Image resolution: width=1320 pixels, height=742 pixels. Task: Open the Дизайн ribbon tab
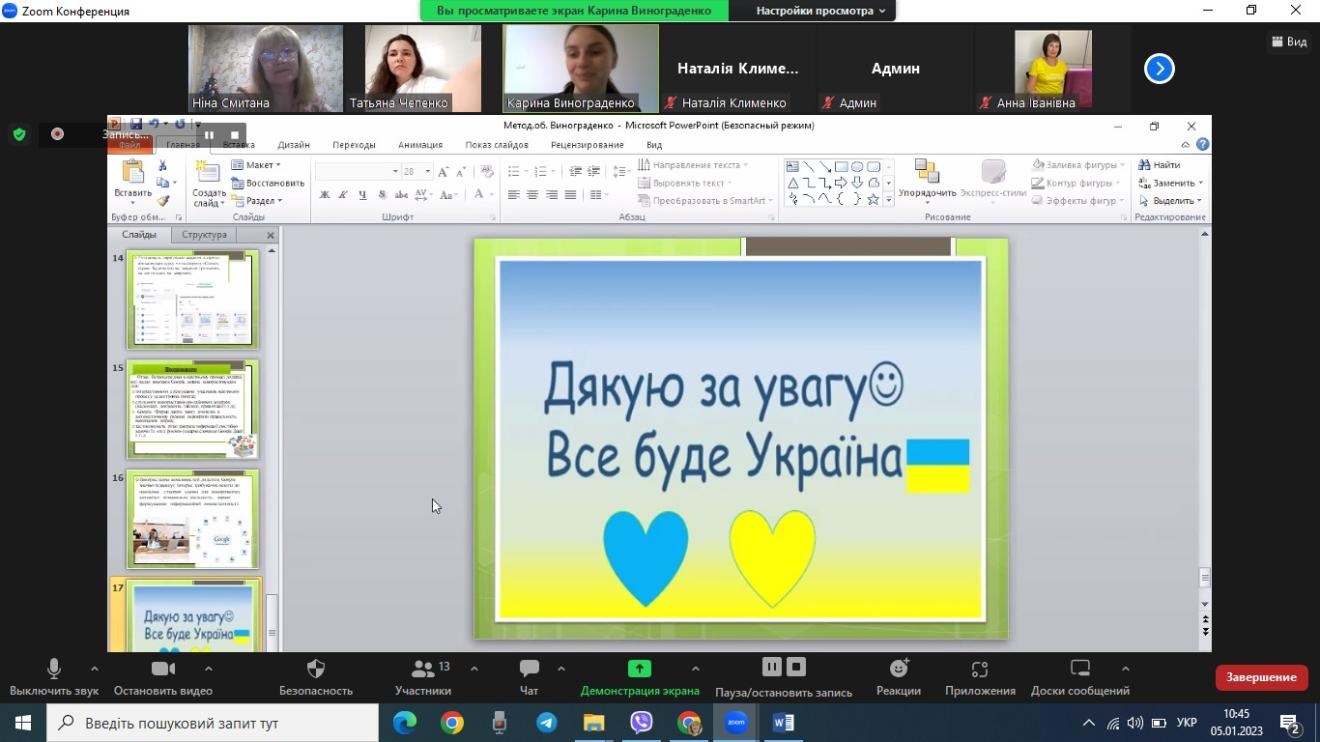point(293,145)
